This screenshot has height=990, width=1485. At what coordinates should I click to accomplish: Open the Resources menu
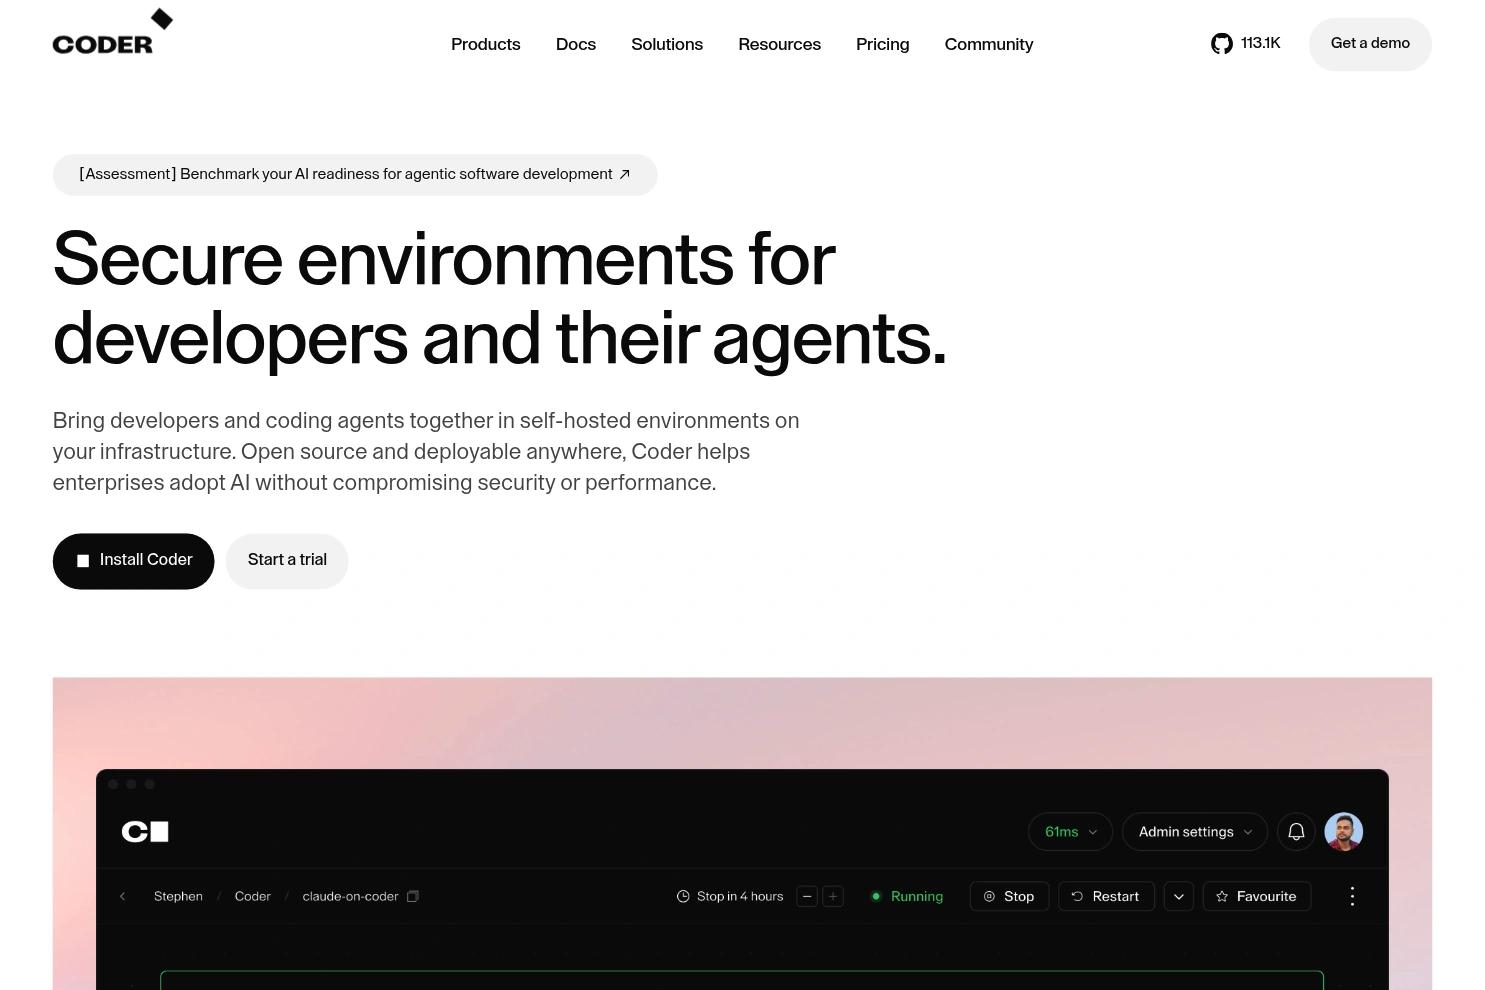(779, 44)
